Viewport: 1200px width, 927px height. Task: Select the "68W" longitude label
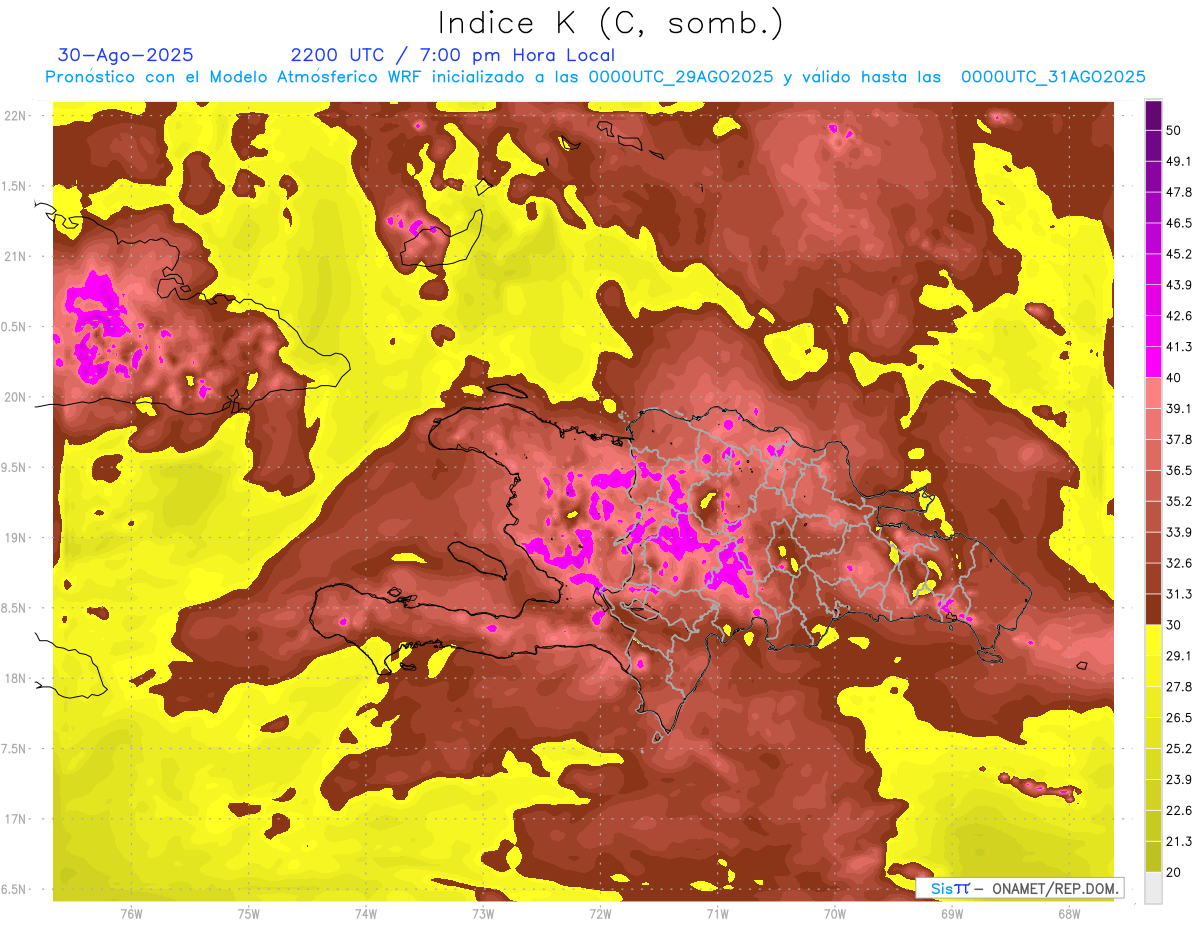click(x=1069, y=914)
